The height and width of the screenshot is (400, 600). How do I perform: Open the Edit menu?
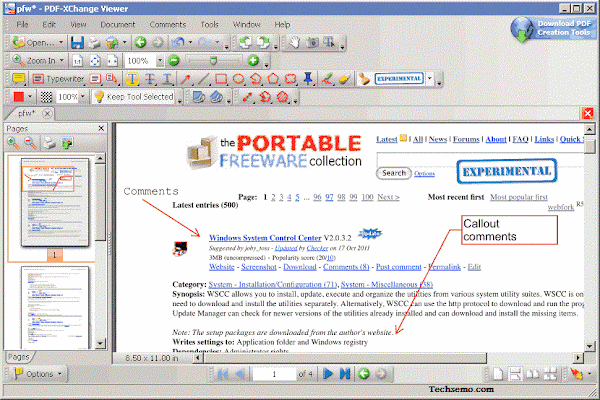(x=49, y=24)
